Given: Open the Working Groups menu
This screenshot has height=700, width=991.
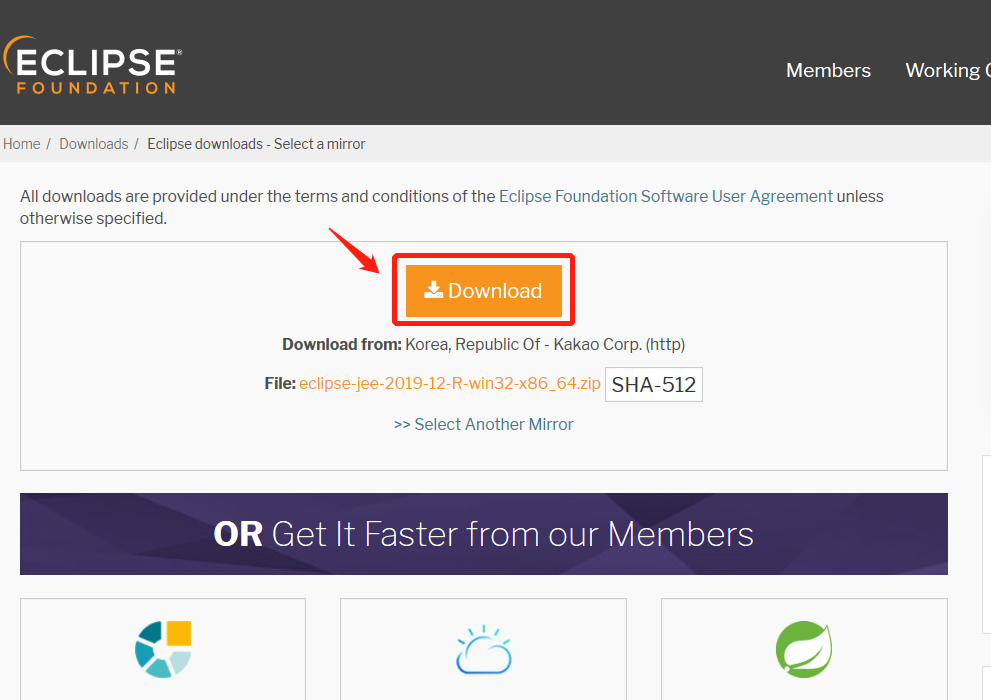Looking at the screenshot, I should (x=947, y=70).
